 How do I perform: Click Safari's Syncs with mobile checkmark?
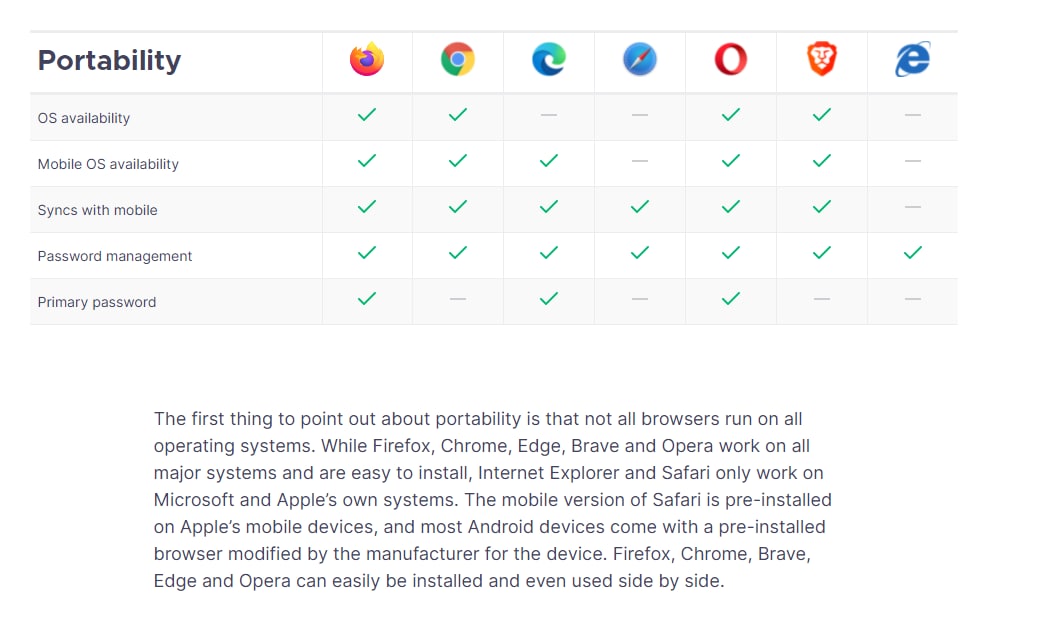[x=640, y=207]
